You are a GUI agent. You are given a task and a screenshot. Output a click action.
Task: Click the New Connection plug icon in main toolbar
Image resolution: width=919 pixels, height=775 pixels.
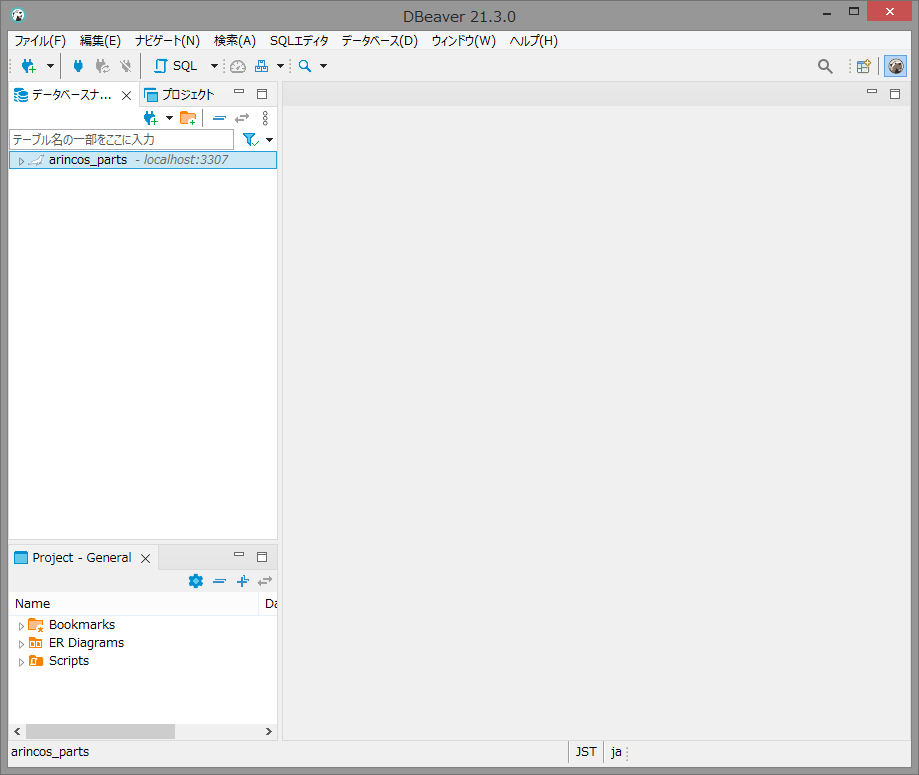[29, 66]
